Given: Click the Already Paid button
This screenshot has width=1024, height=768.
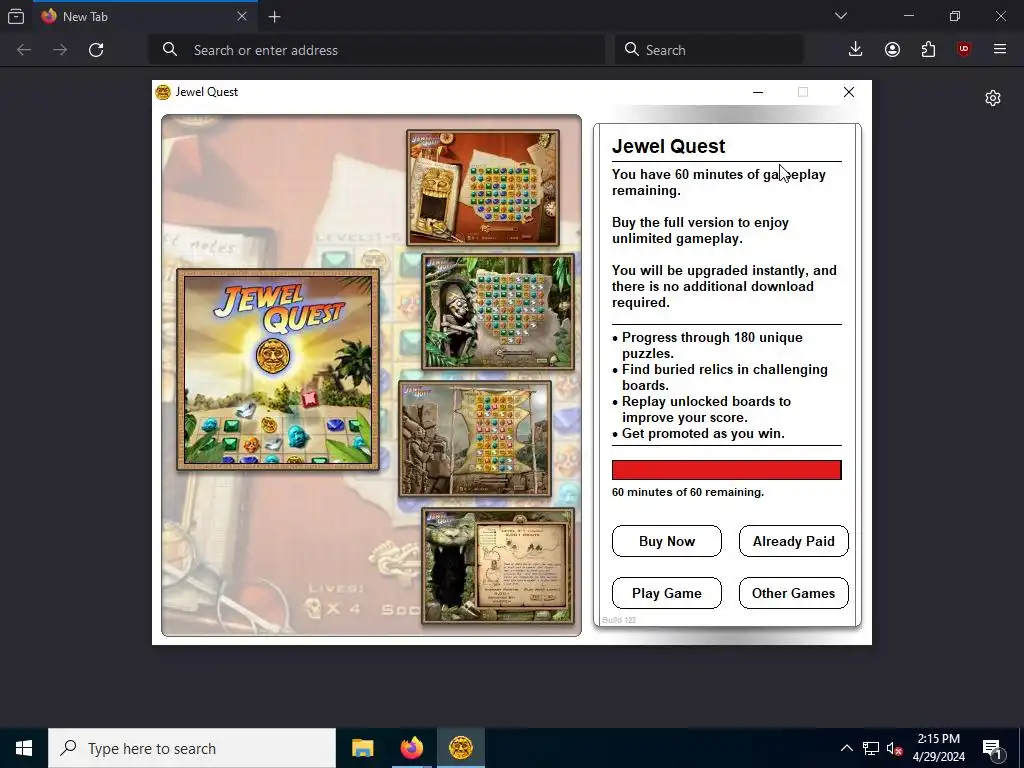Looking at the screenshot, I should [x=793, y=541].
